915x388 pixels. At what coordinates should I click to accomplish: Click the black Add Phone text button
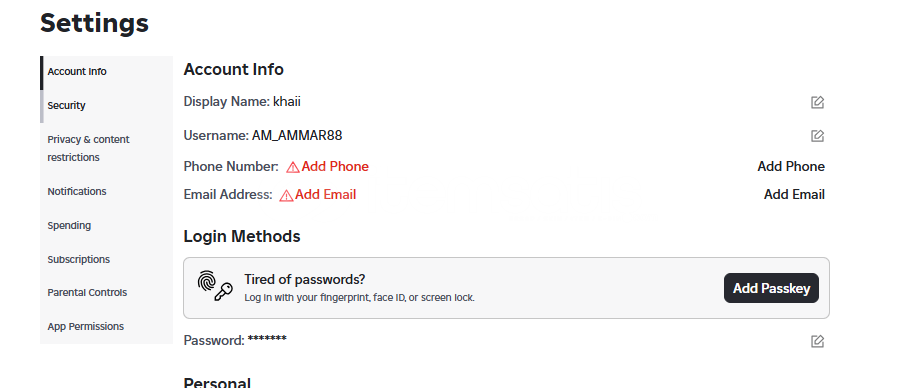tap(791, 167)
